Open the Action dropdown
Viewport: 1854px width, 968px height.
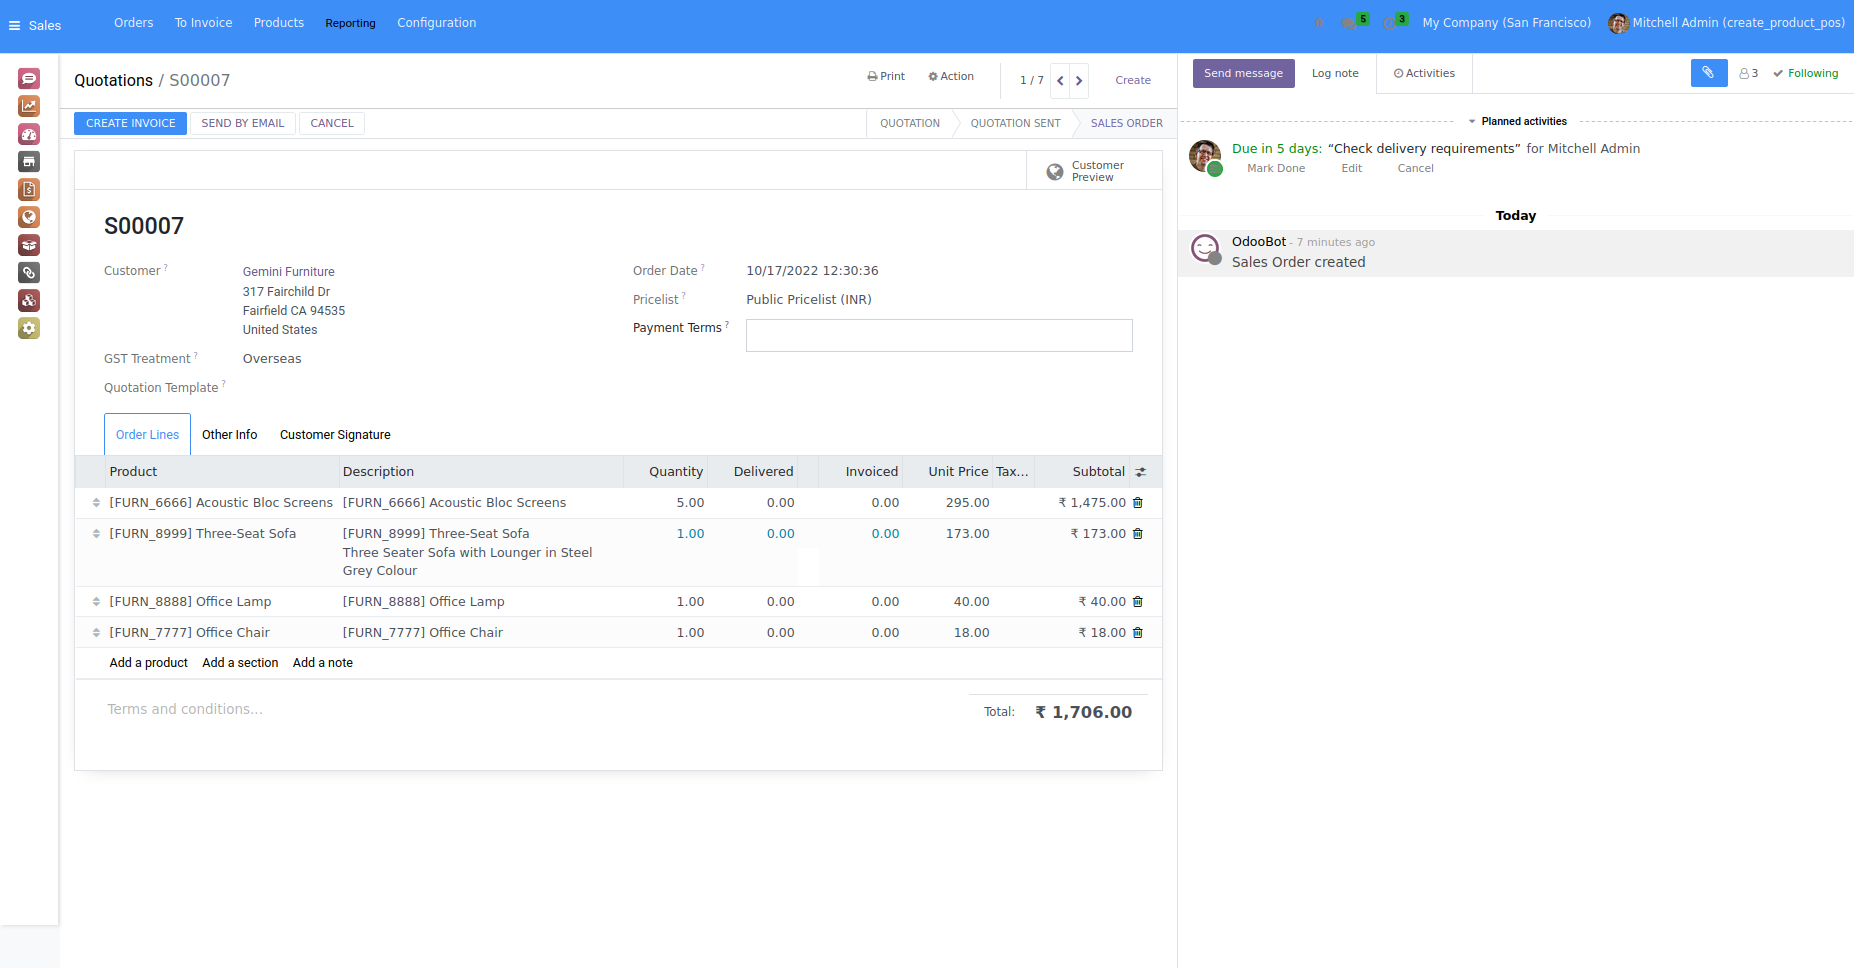[x=950, y=76]
